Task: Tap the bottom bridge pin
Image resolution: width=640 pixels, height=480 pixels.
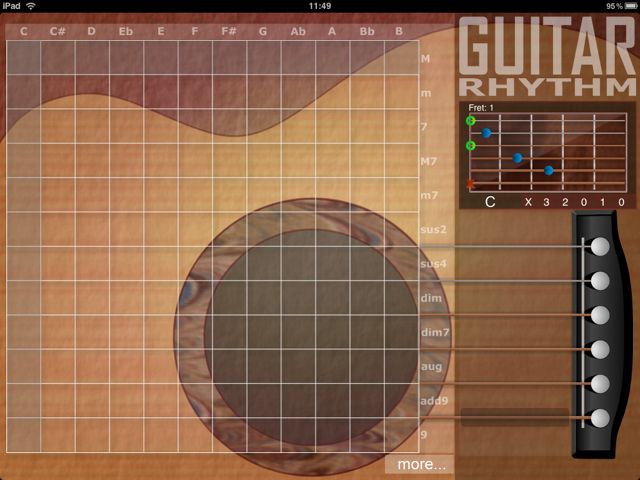Action: 600,418
